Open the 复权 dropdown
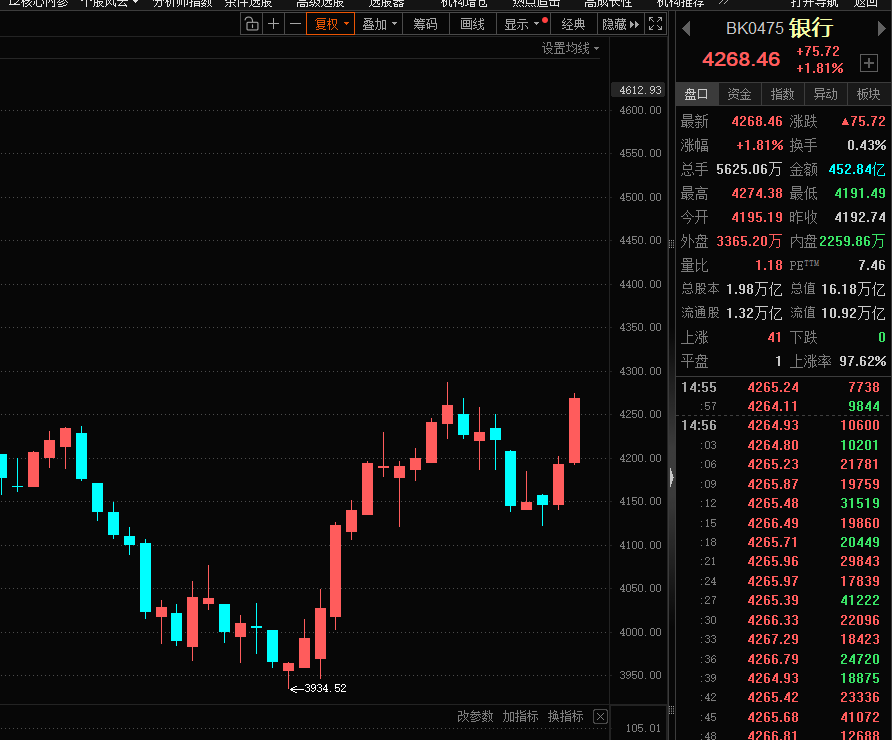This screenshot has height=740, width=892. (x=331, y=24)
